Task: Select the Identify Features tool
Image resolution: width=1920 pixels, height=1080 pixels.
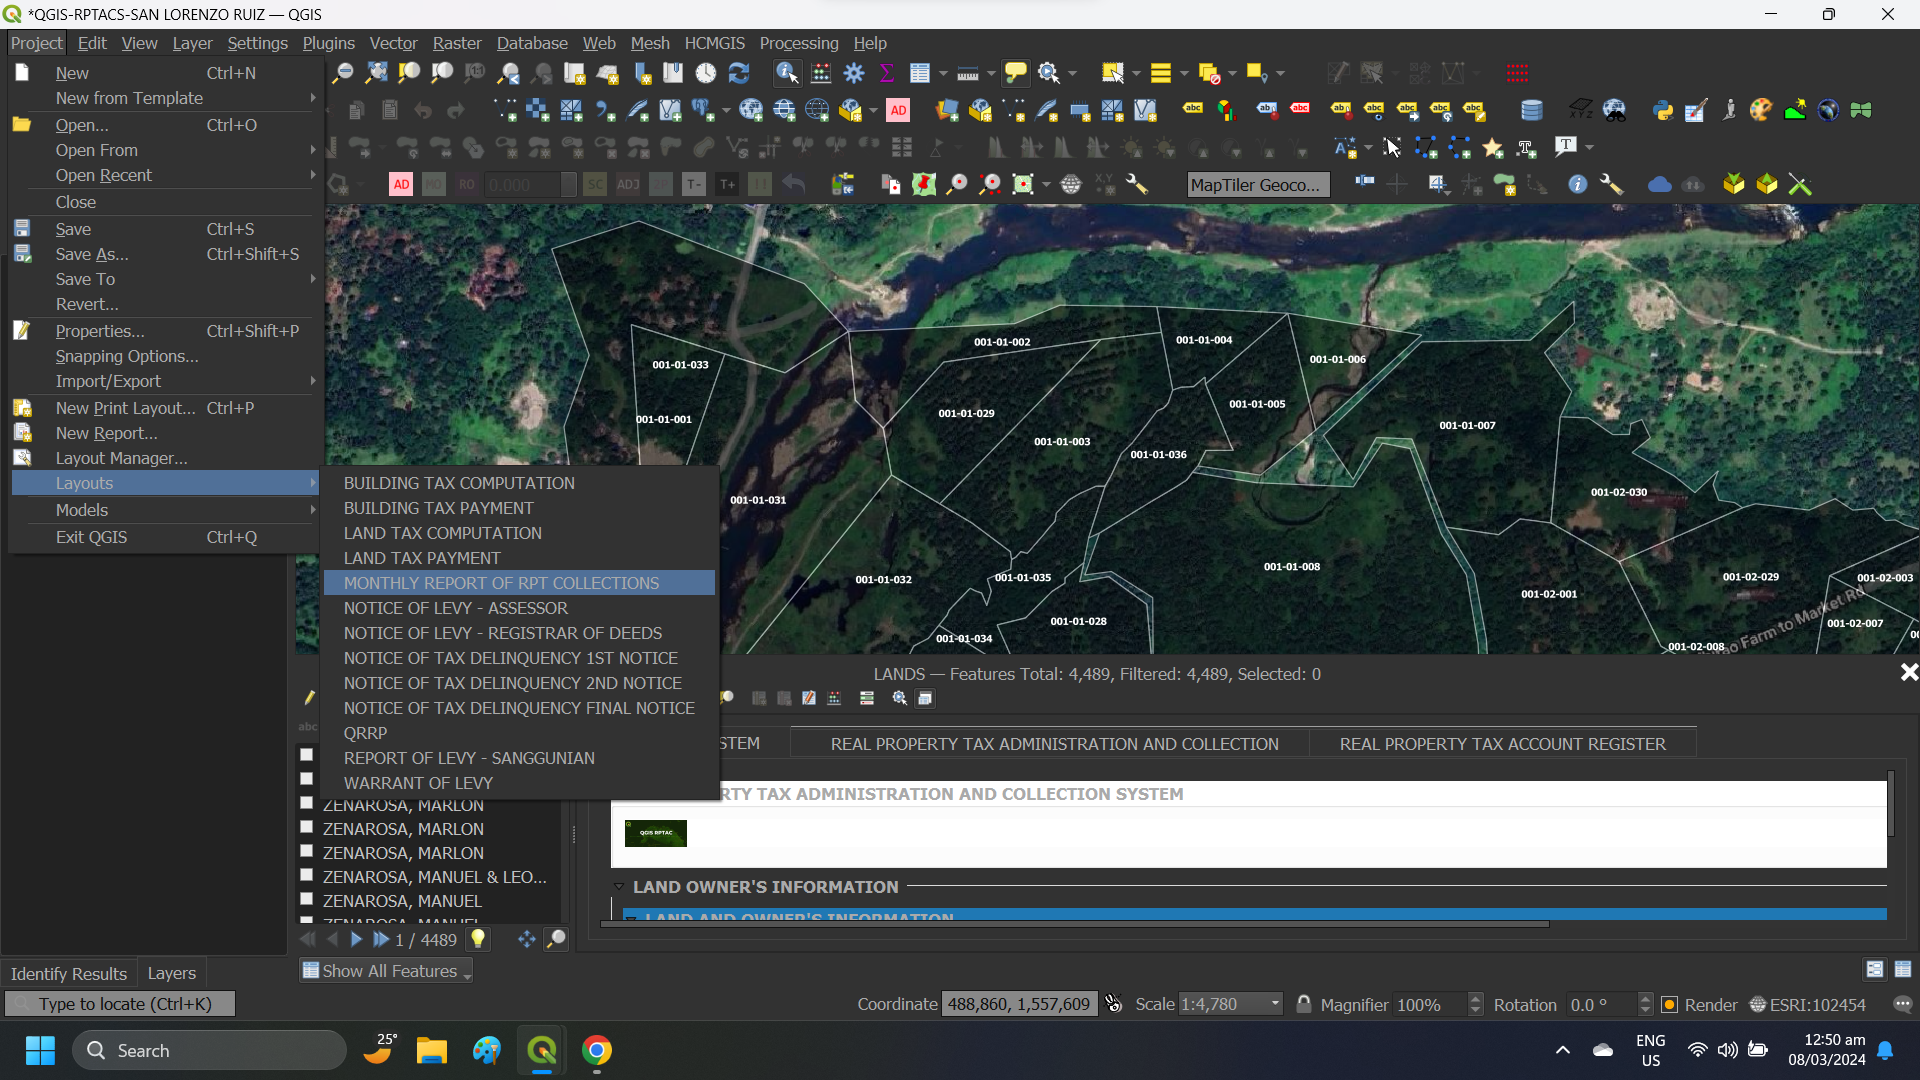Action: (788, 73)
